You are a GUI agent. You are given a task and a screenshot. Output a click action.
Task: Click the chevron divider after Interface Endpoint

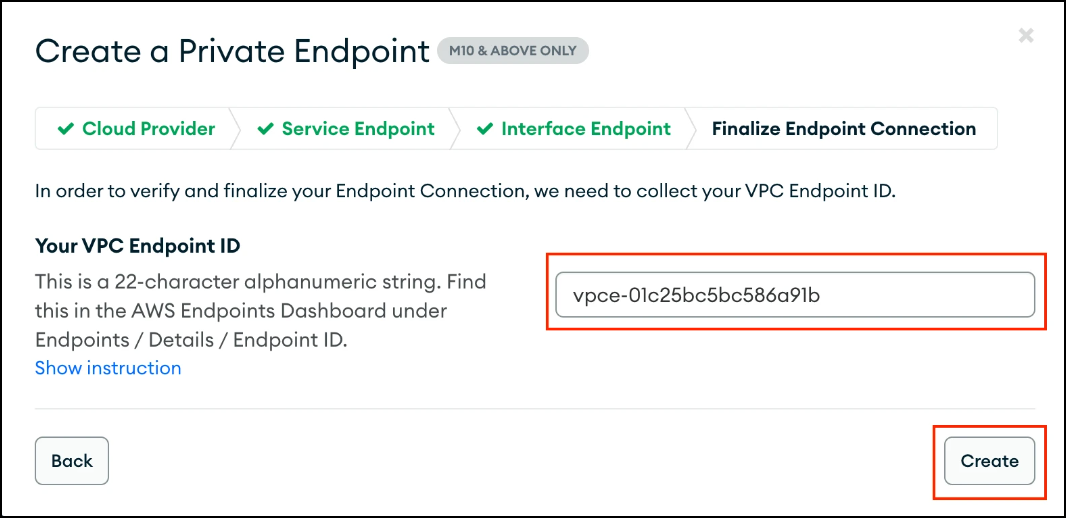coord(690,129)
